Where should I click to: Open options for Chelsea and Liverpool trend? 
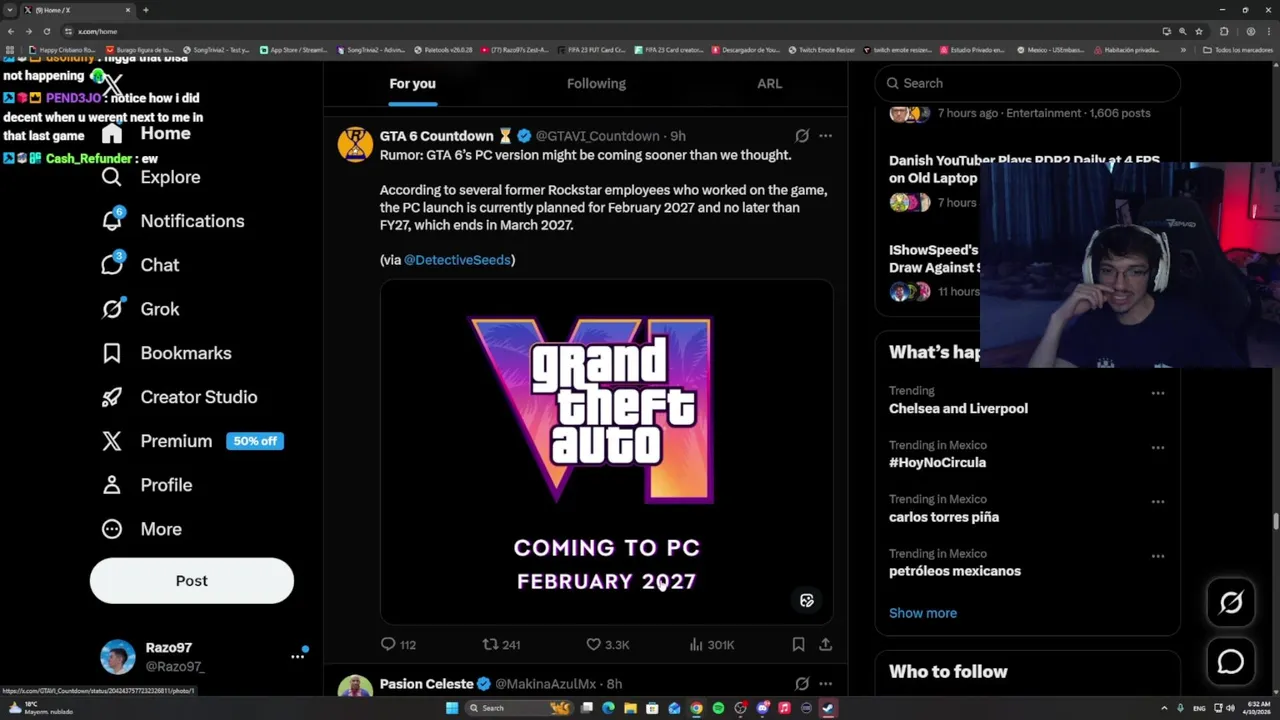click(x=1158, y=393)
